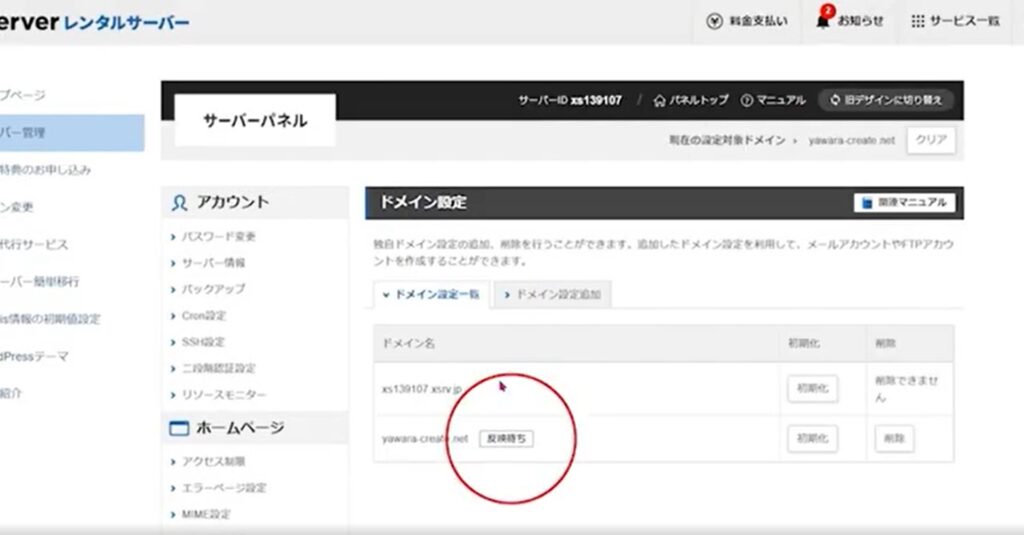This screenshot has width=1024, height=535.
Task: Open Whois情報の初期値設定 in the left sidebar
Action: point(50,319)
